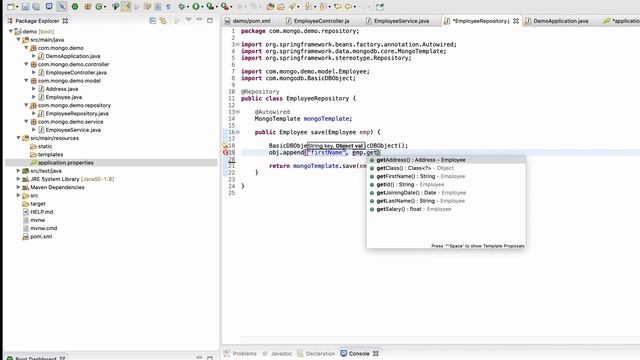
Task: Toggle fold on save method line 16
Action: click(238, 132)
